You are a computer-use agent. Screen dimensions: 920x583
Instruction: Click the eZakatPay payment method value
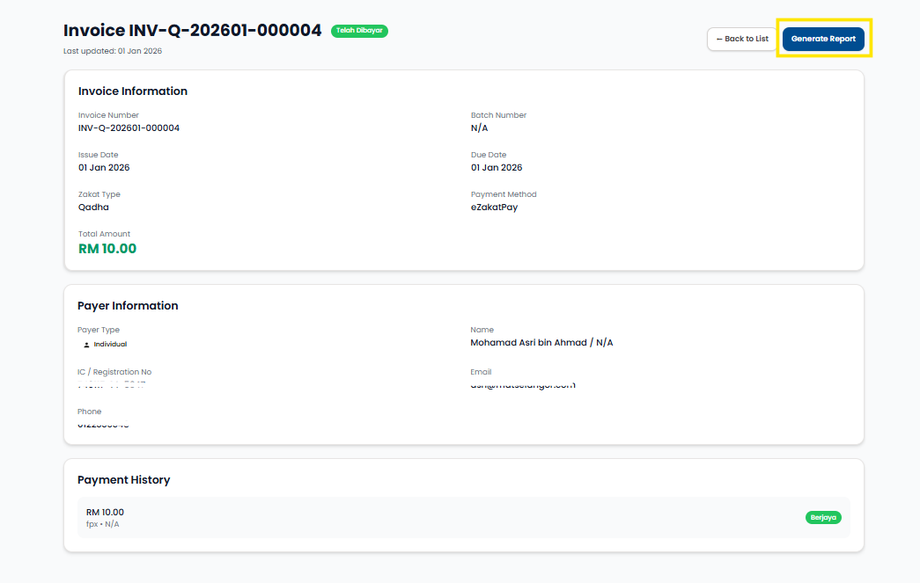(494, 207)
